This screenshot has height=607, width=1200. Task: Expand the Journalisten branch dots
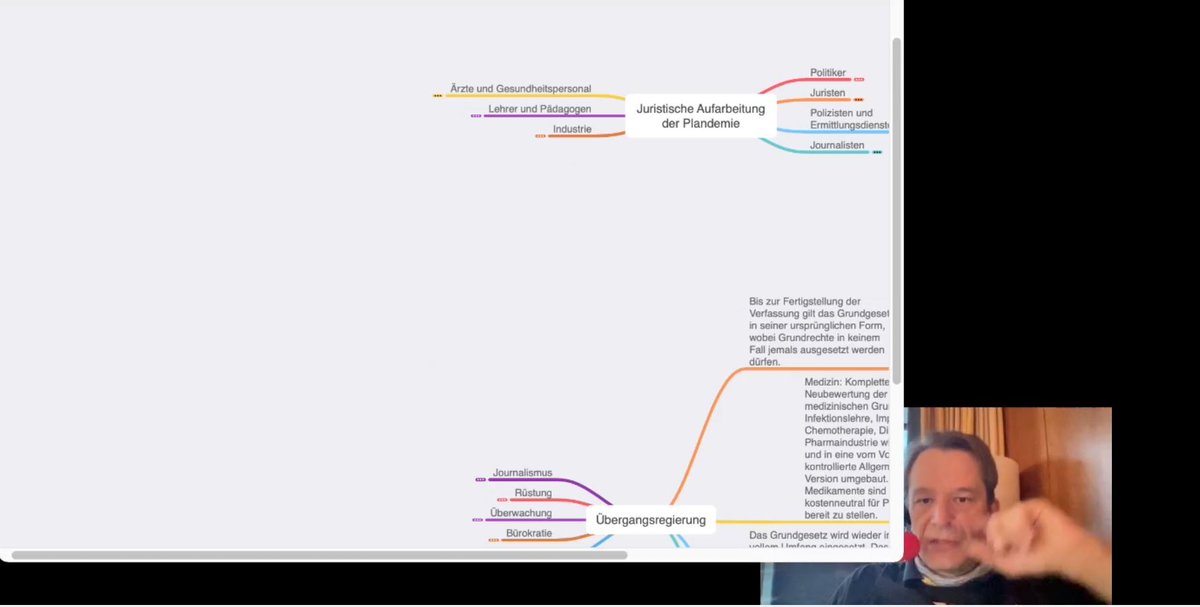click(877, 152)
